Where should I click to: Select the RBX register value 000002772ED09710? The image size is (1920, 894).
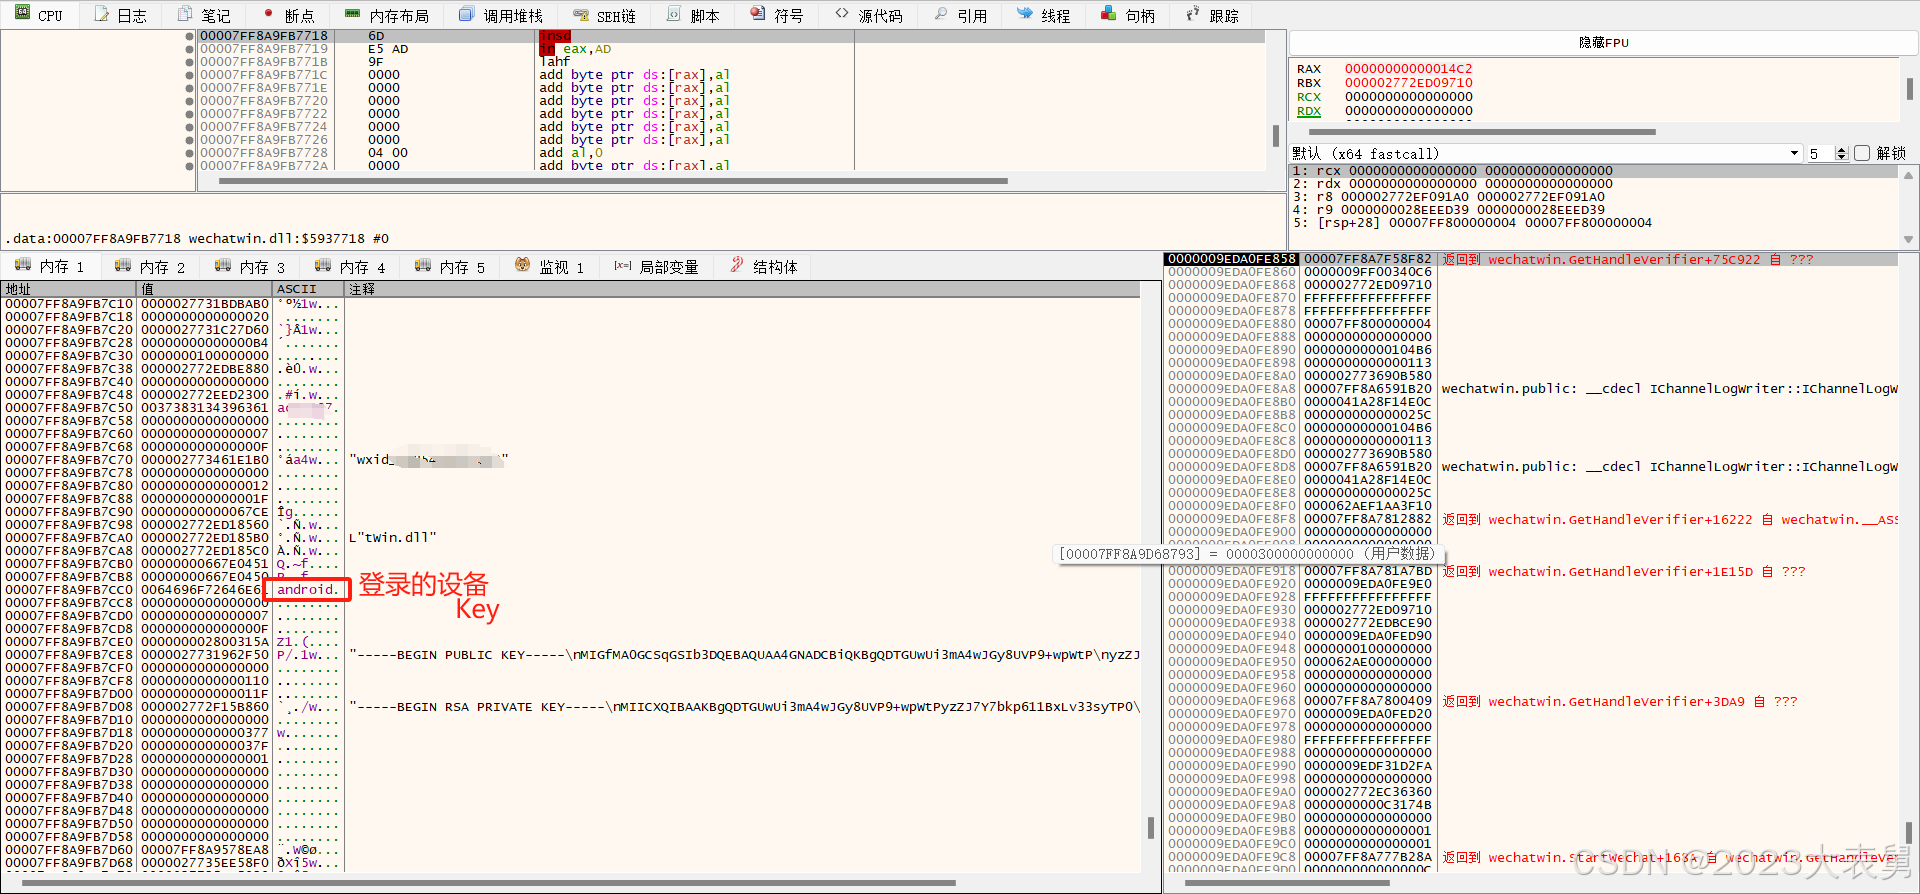1408,83
